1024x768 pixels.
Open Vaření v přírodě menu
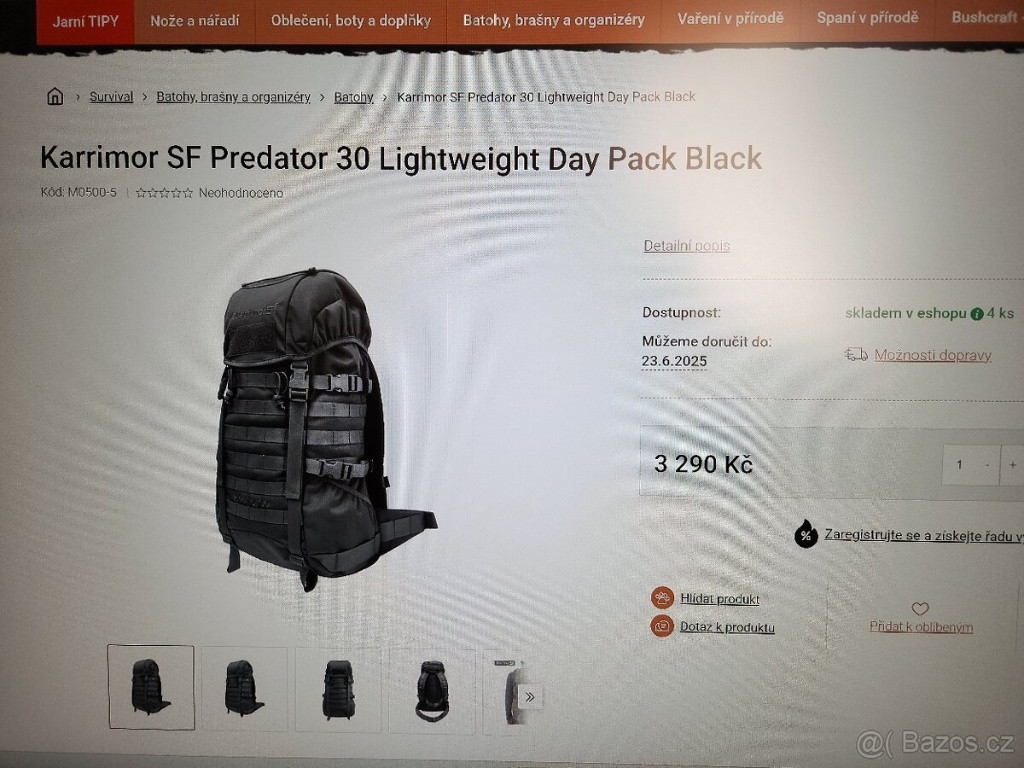730,19
